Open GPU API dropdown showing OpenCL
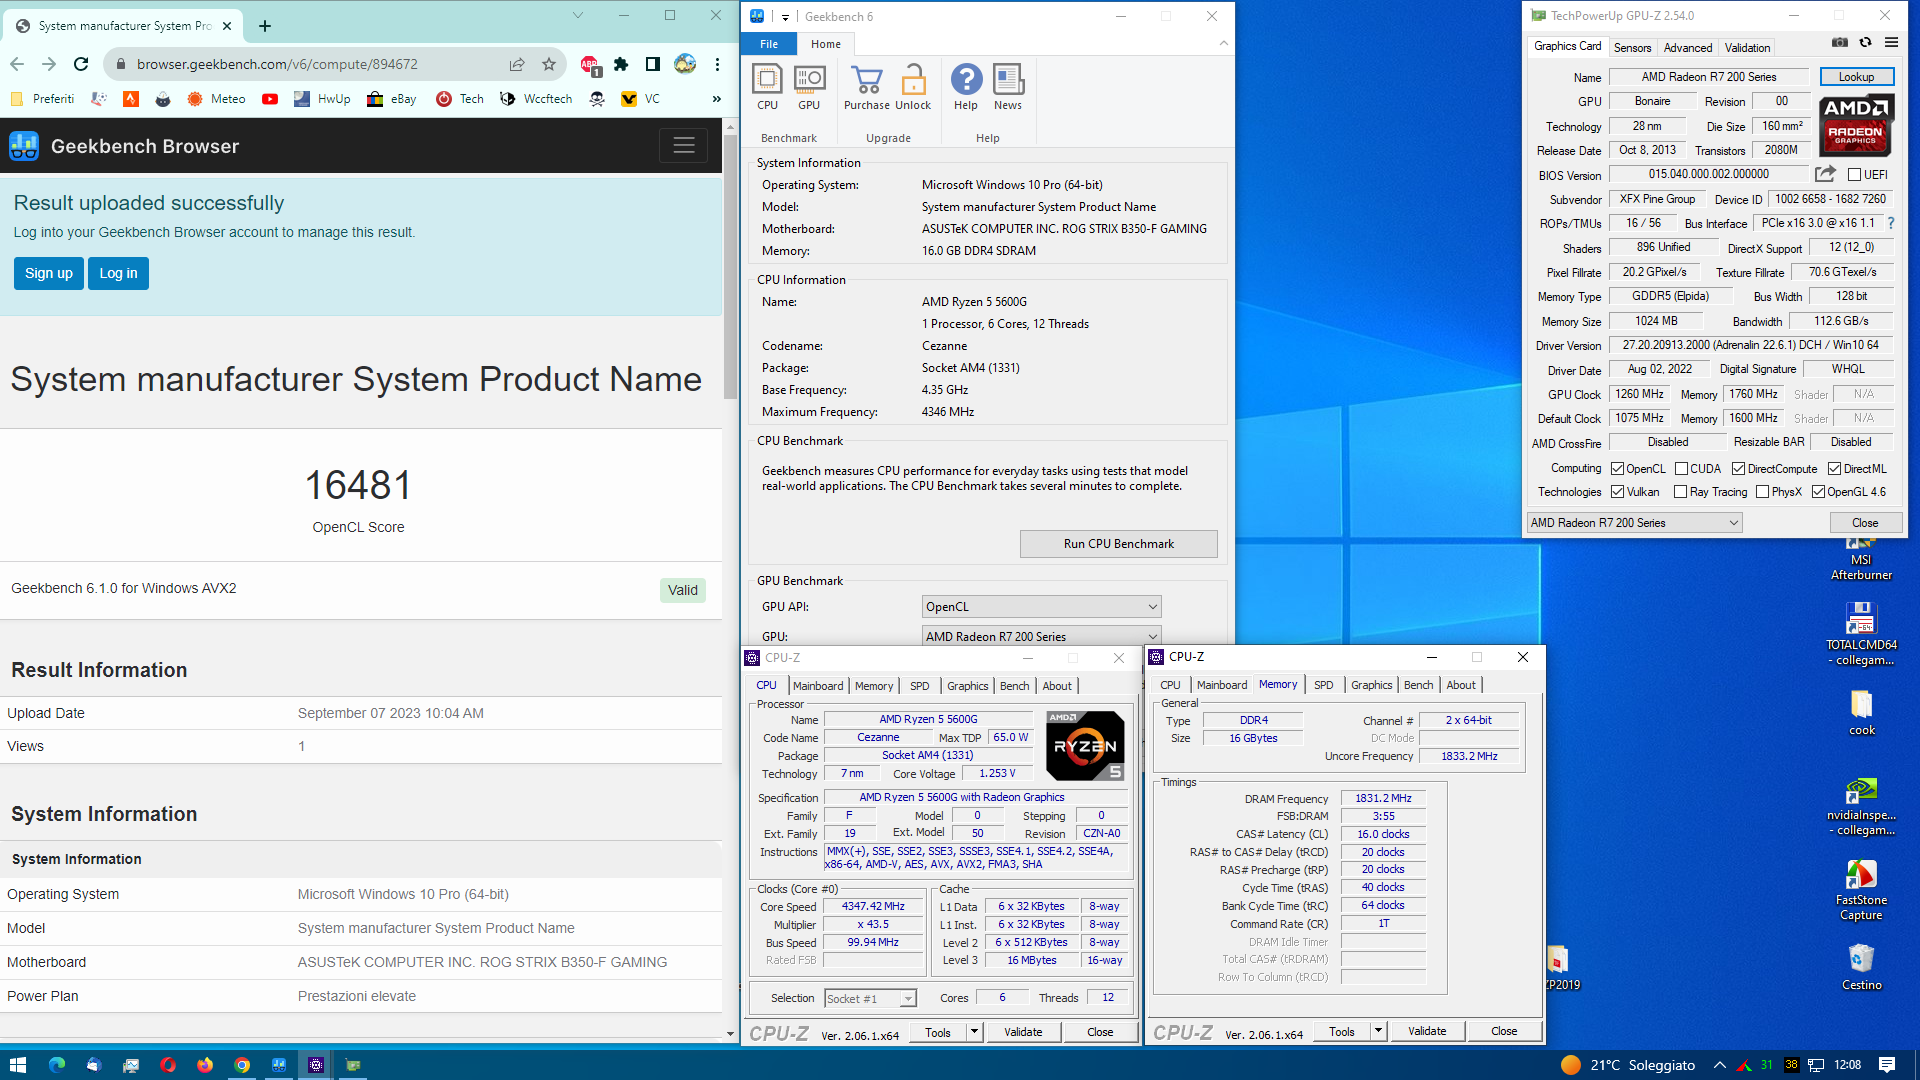 coord(1041,607)
